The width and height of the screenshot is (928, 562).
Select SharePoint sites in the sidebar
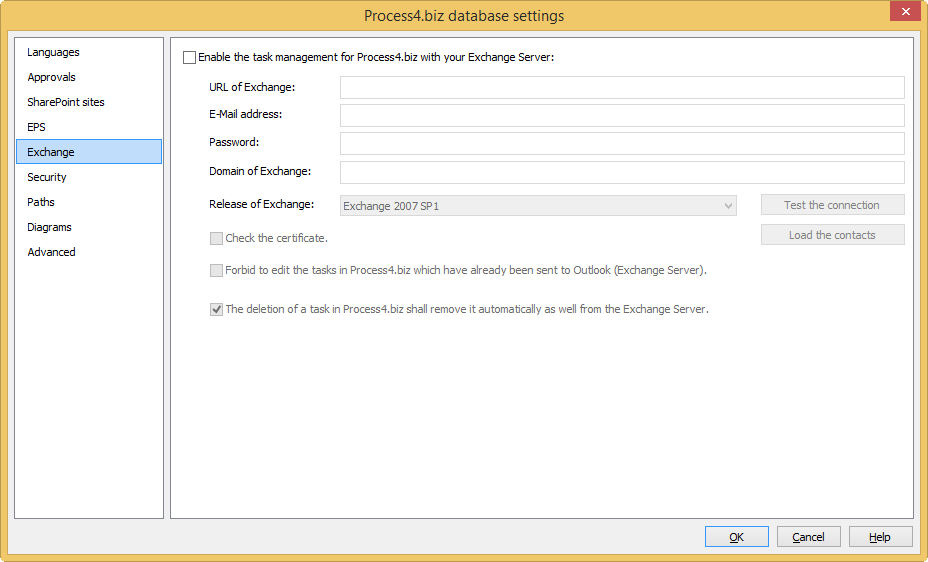tap(89, 102)
